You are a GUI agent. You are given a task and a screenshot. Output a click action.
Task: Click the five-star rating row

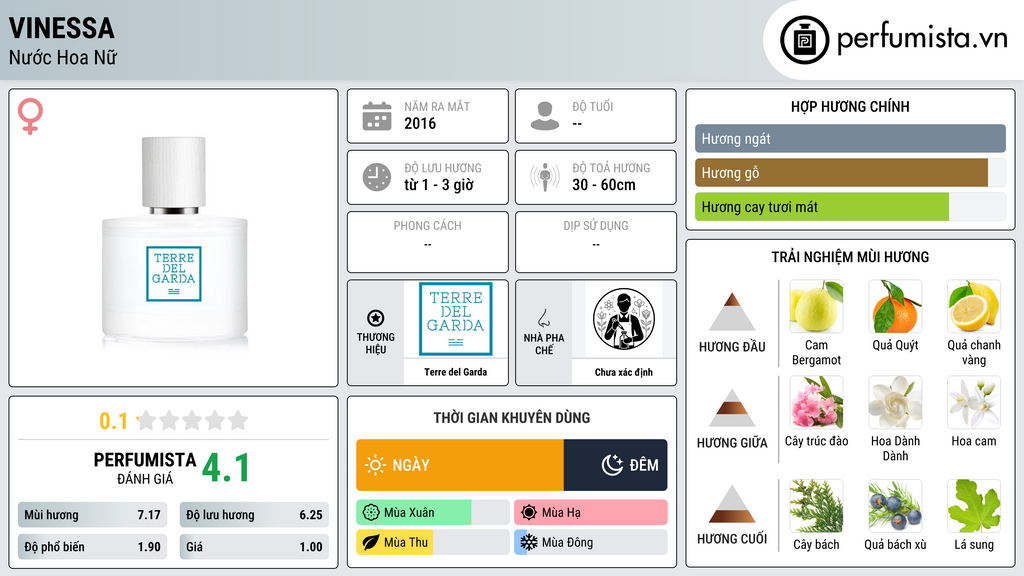192,421
